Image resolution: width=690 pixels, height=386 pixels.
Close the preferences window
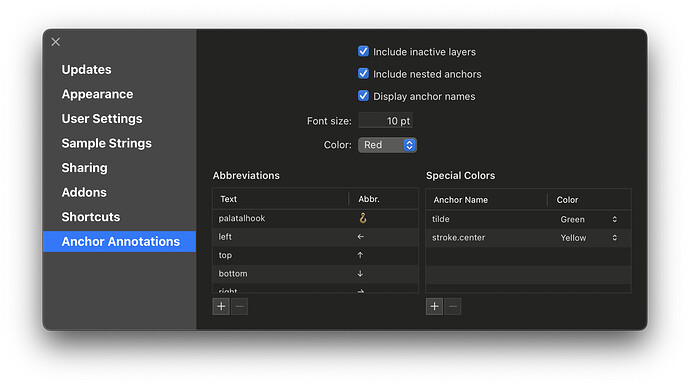(55, 42)
